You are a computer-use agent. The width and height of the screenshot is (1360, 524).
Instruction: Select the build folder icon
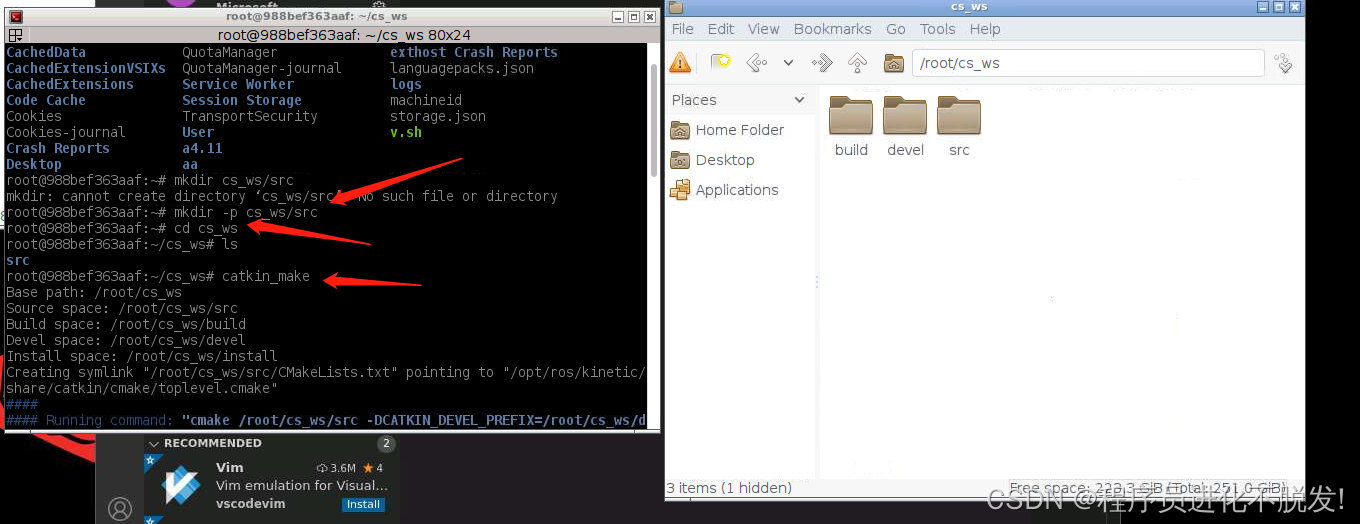click(851, 117)
